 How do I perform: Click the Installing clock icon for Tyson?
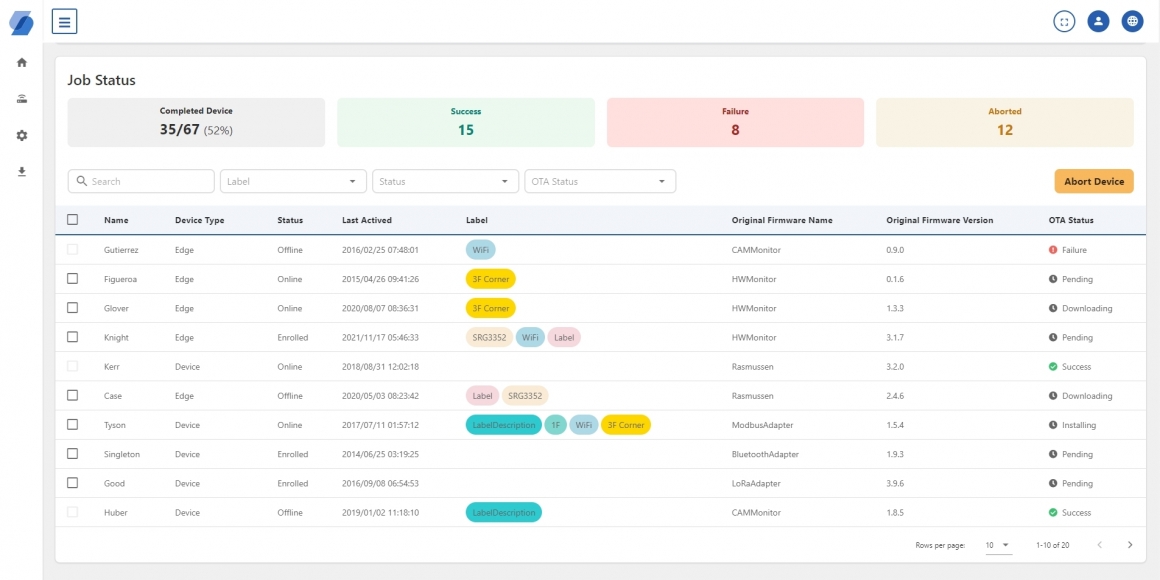click(x=1053, y=425)
